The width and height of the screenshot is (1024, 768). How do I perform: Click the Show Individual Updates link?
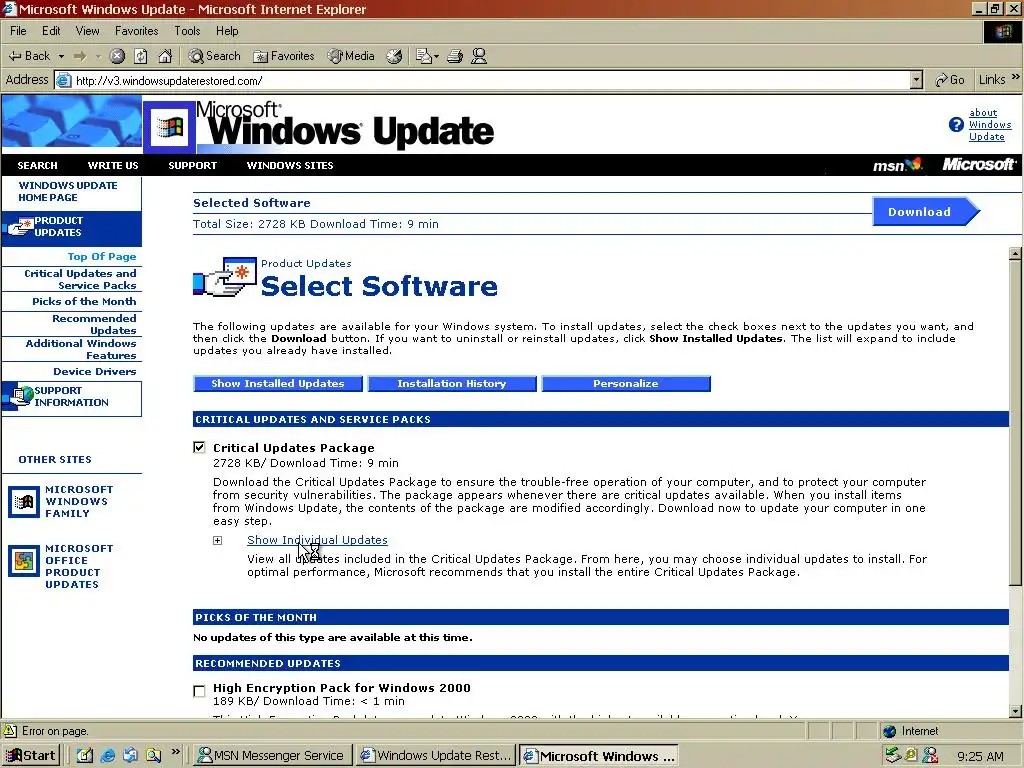pyautogui.click(x=317, y=540)
